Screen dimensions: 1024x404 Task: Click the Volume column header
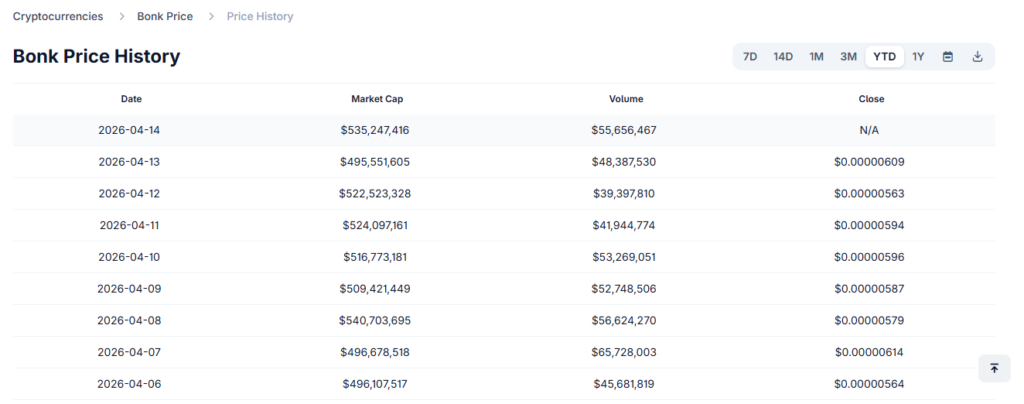626,99
